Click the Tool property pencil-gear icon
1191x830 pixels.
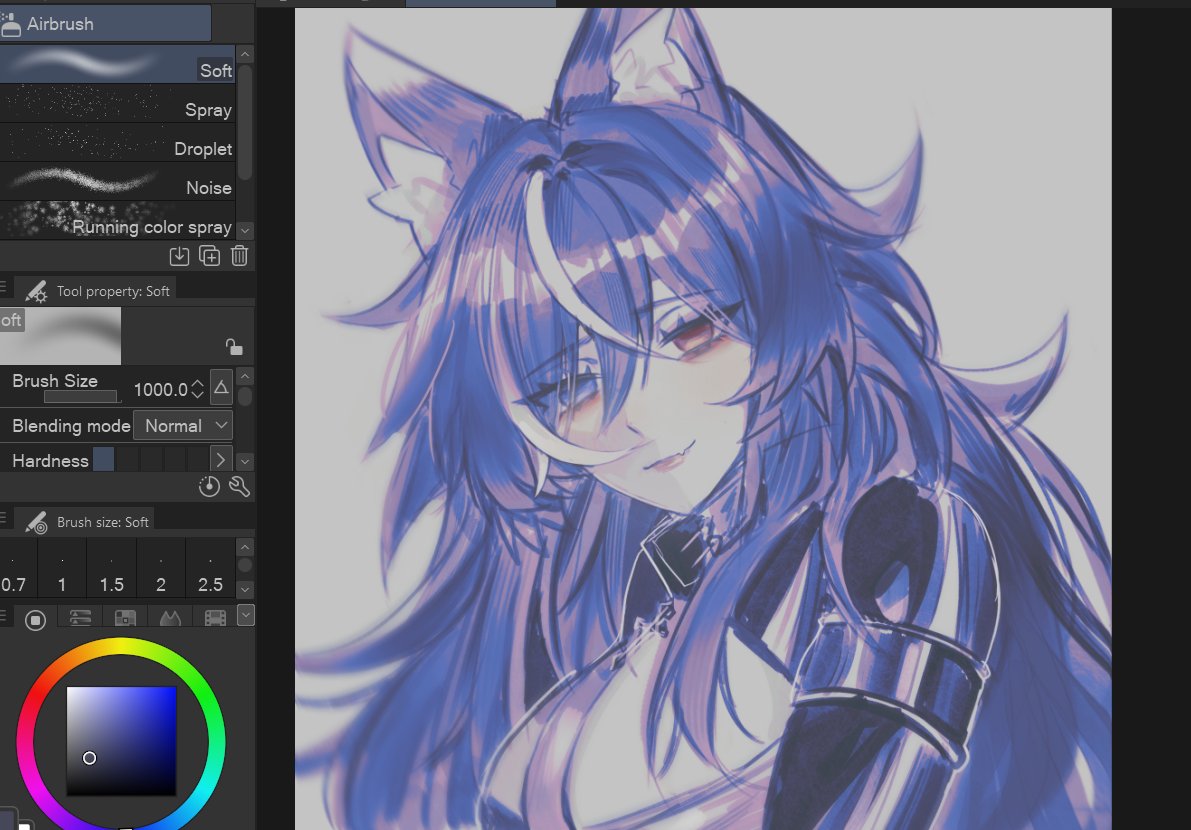pos(36,291)
